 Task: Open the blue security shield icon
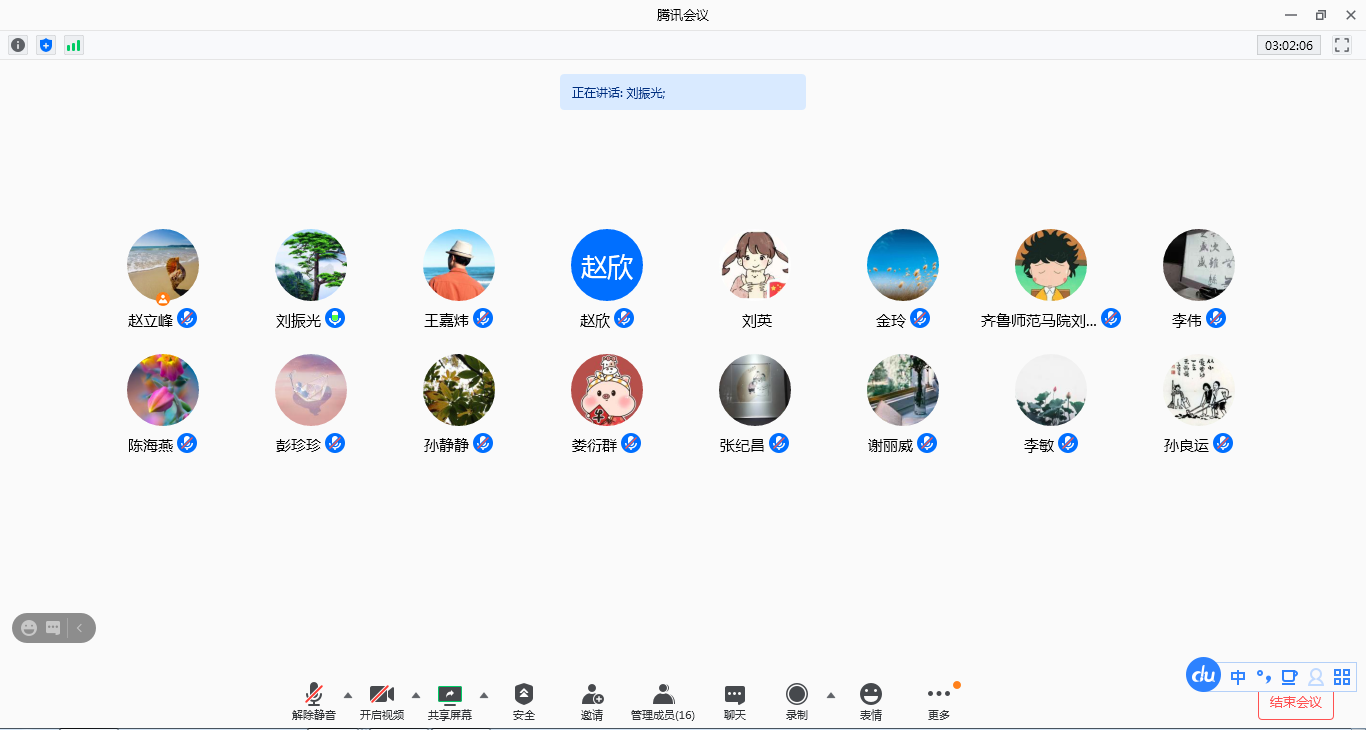[x=45, y=45]
